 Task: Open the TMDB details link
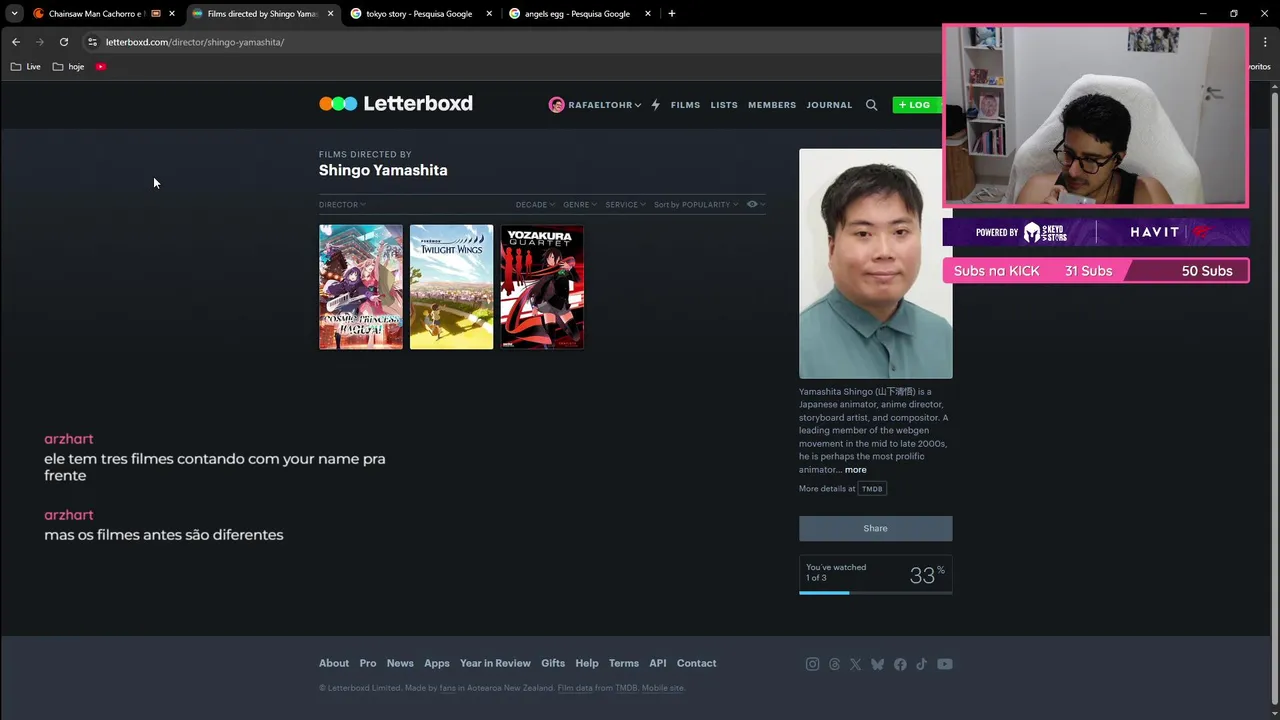click(873, 489)
